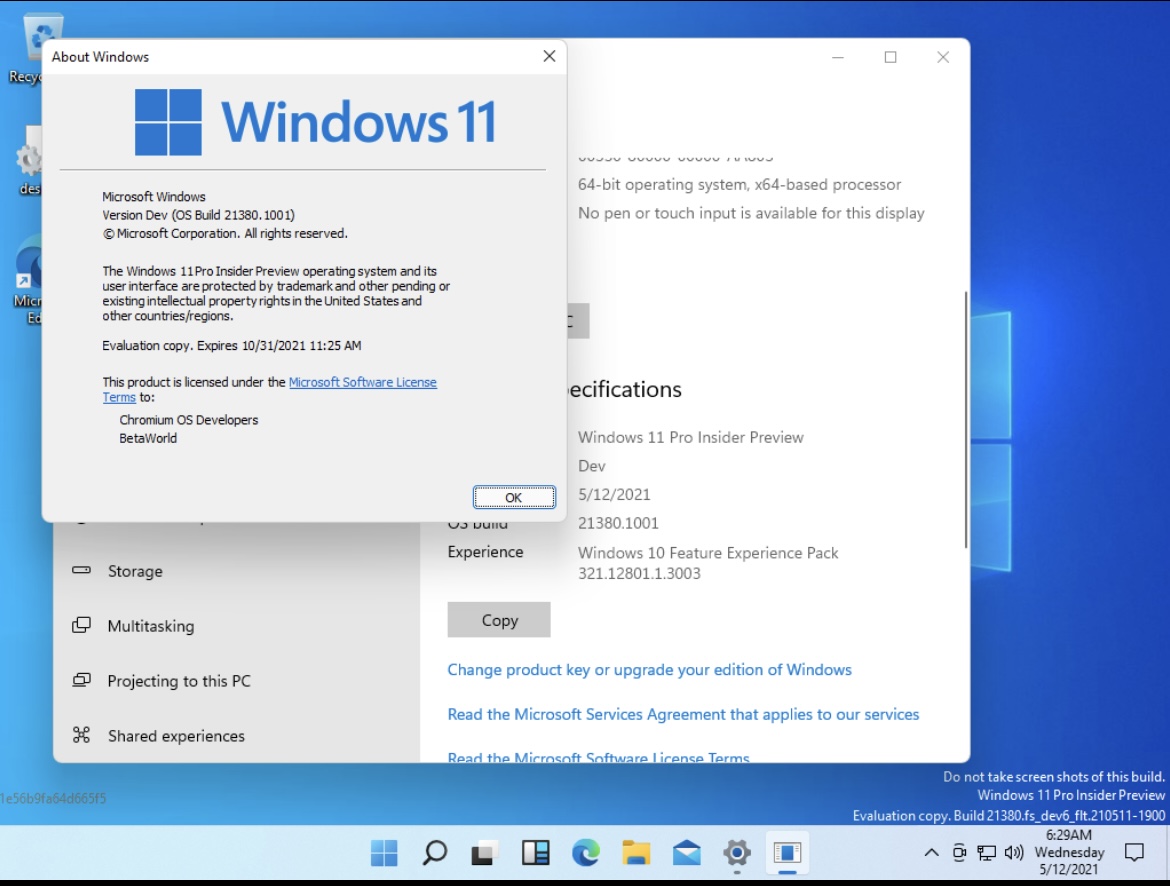Open Change product key or upgrade link
Image resolution: width=1170 pixels, height=886 pixels.
(x=649, y=670)
